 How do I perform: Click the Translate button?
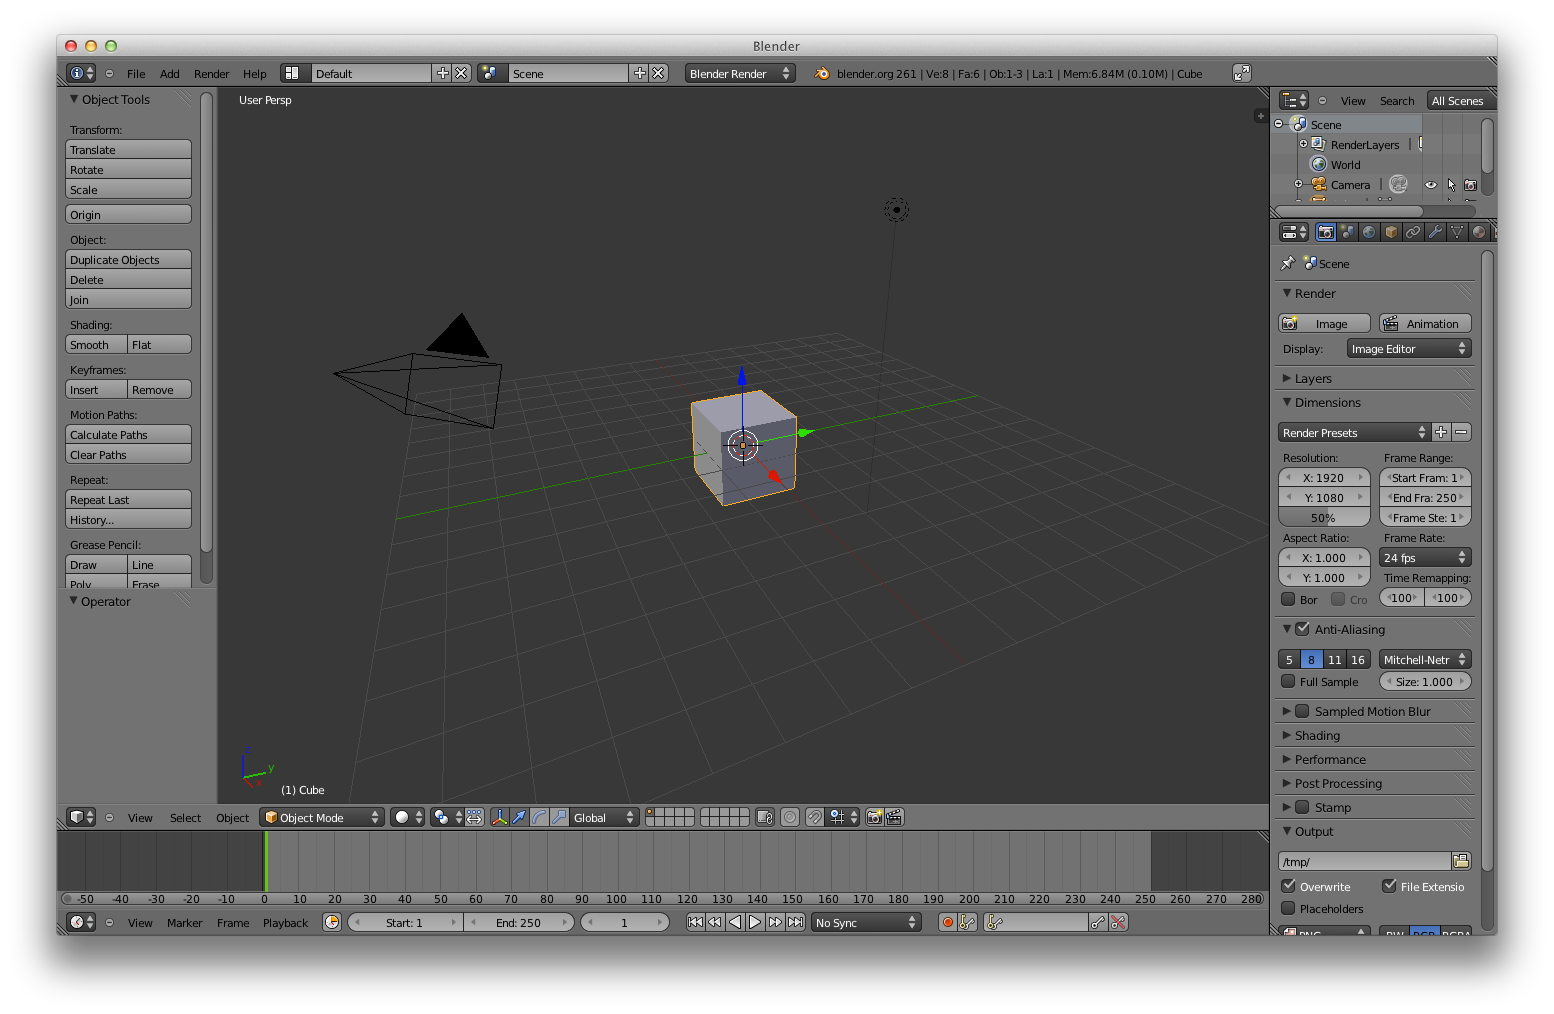point(128,149)
